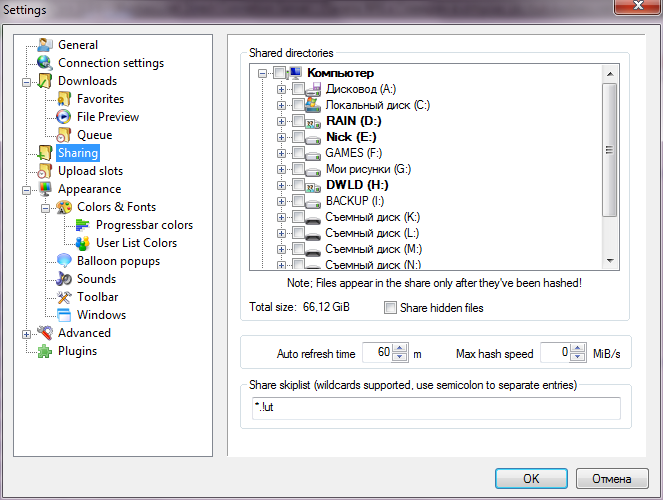
Task: Click the Share skiplist text field
Action: 436,408
